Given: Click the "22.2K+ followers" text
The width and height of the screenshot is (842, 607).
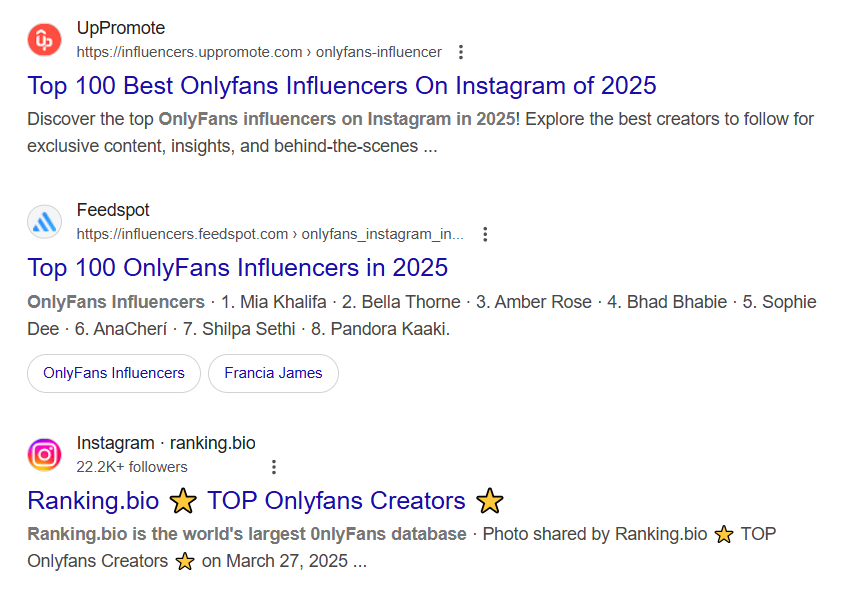Looking at the screenshot, I should (x=132, y=467).
